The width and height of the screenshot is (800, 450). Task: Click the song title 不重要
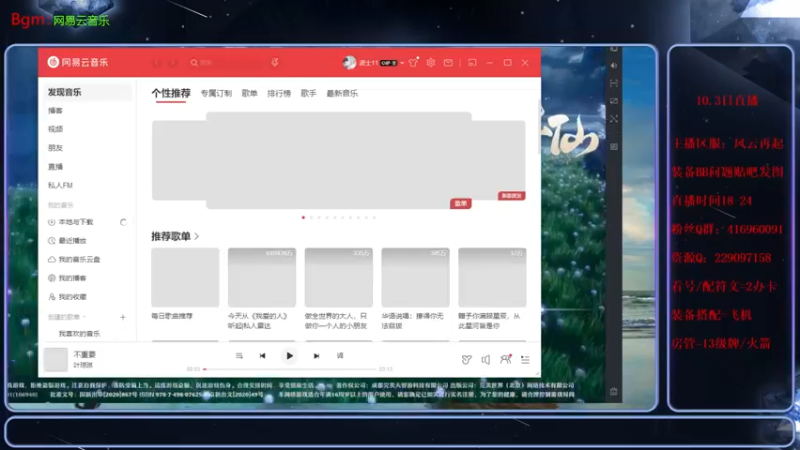pos(85,354)
